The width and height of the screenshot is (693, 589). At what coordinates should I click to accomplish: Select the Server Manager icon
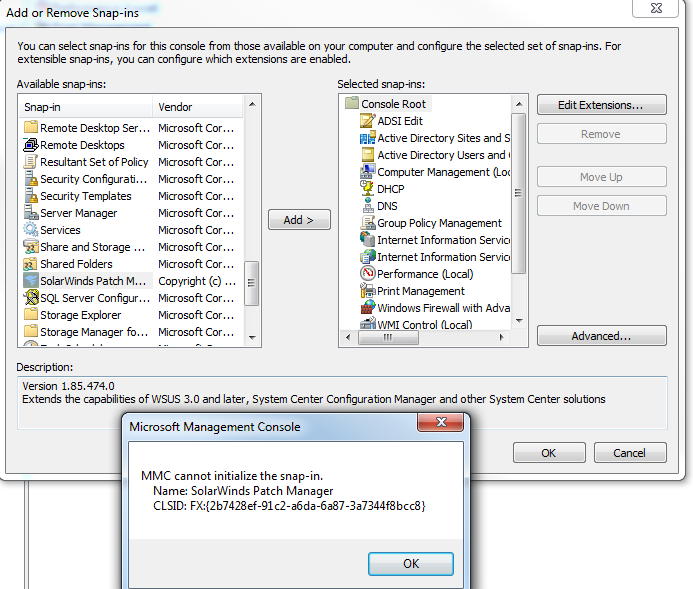pyautogui.click(x=31, y=213)
